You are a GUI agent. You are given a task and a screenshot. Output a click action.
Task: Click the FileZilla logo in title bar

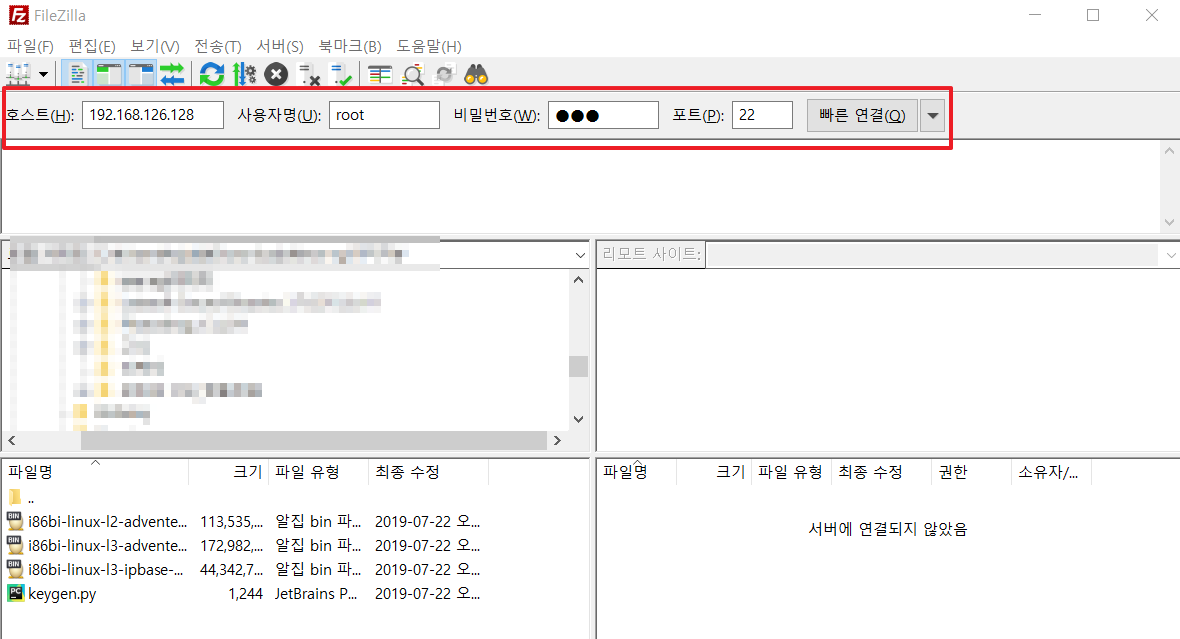click(18, 15)
